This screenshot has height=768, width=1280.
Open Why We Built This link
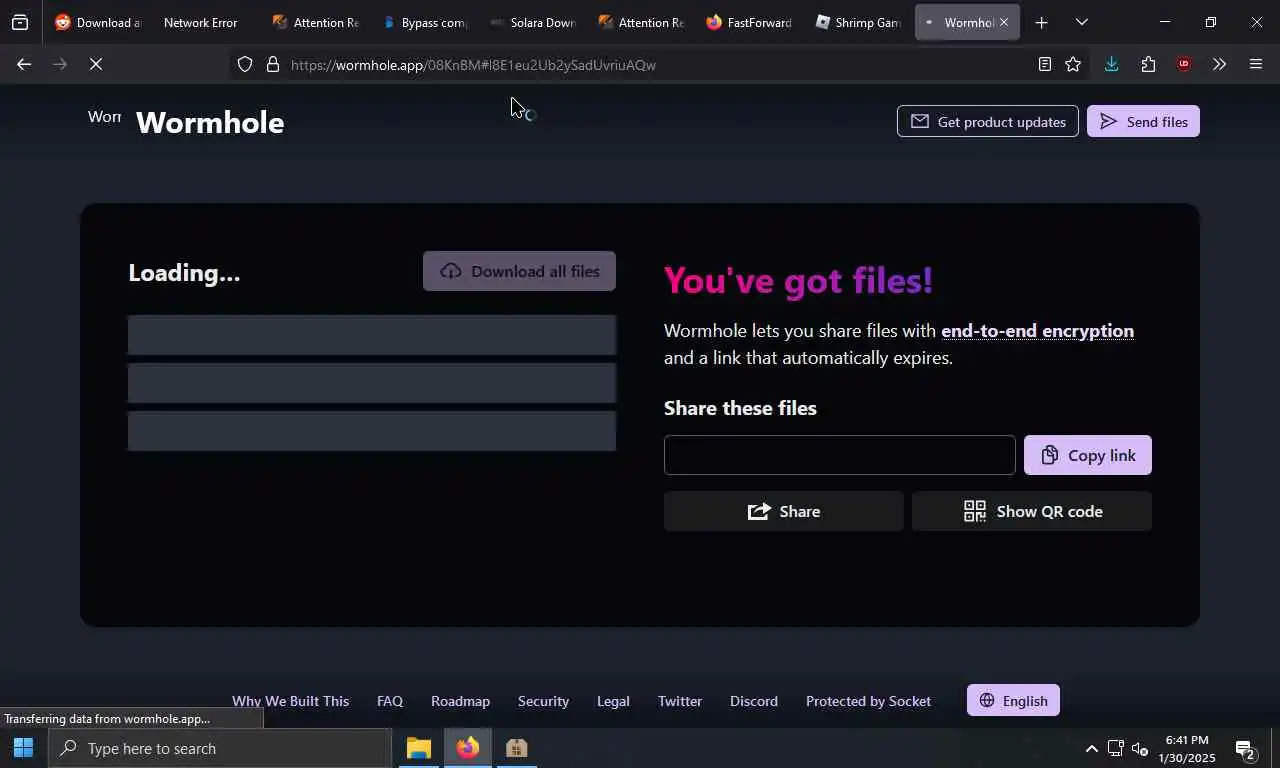[x=290, y=701]
